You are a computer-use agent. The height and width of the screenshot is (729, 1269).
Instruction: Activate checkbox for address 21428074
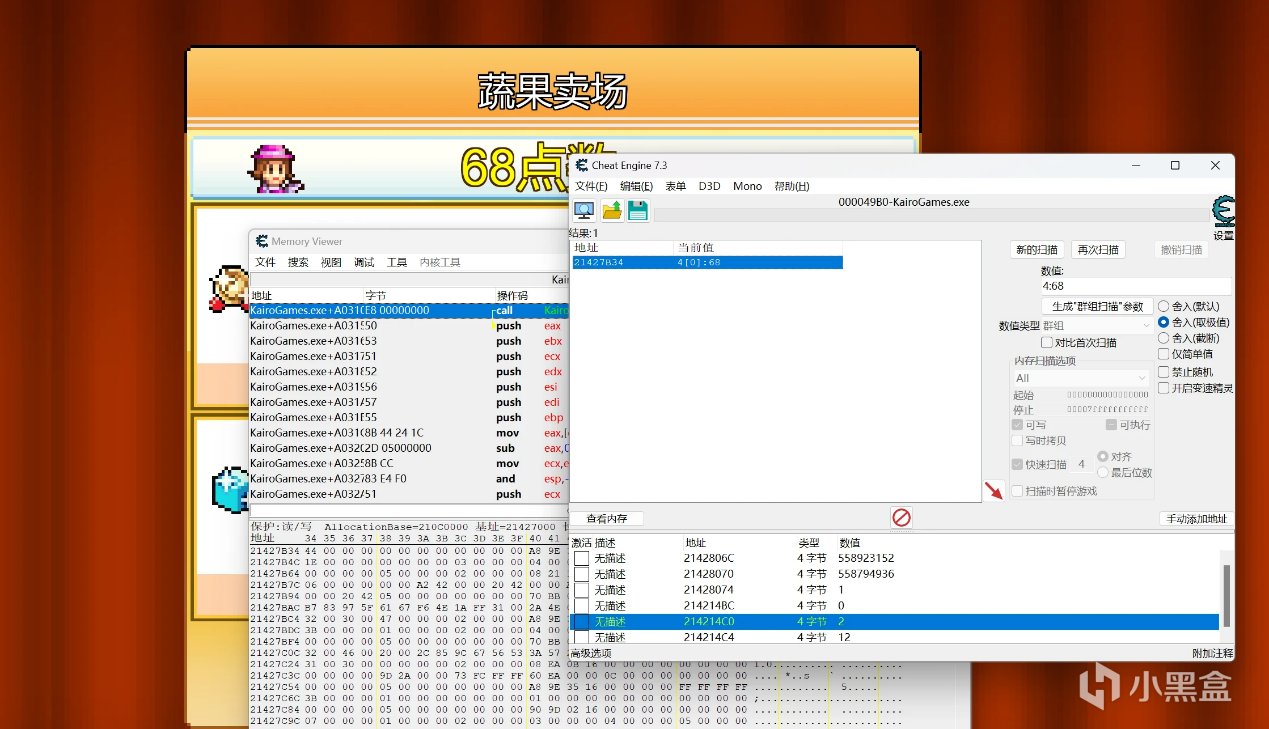(x=582, y=590)
